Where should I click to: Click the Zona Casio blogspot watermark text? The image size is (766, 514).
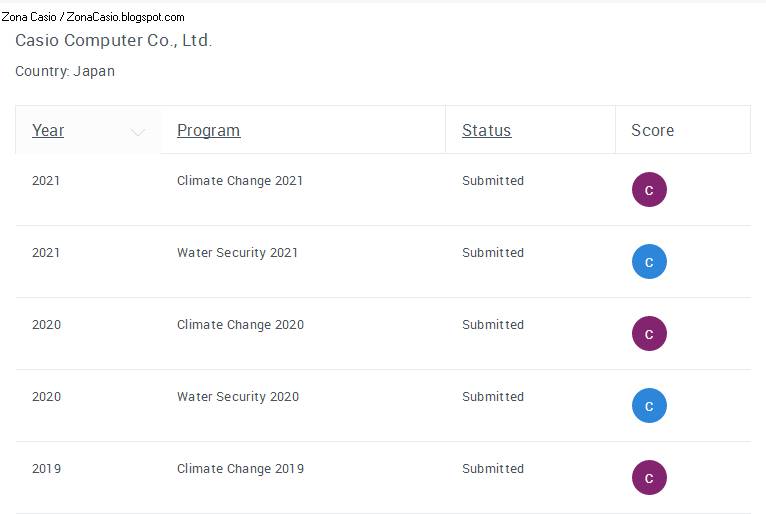click(x=93, y=17)
